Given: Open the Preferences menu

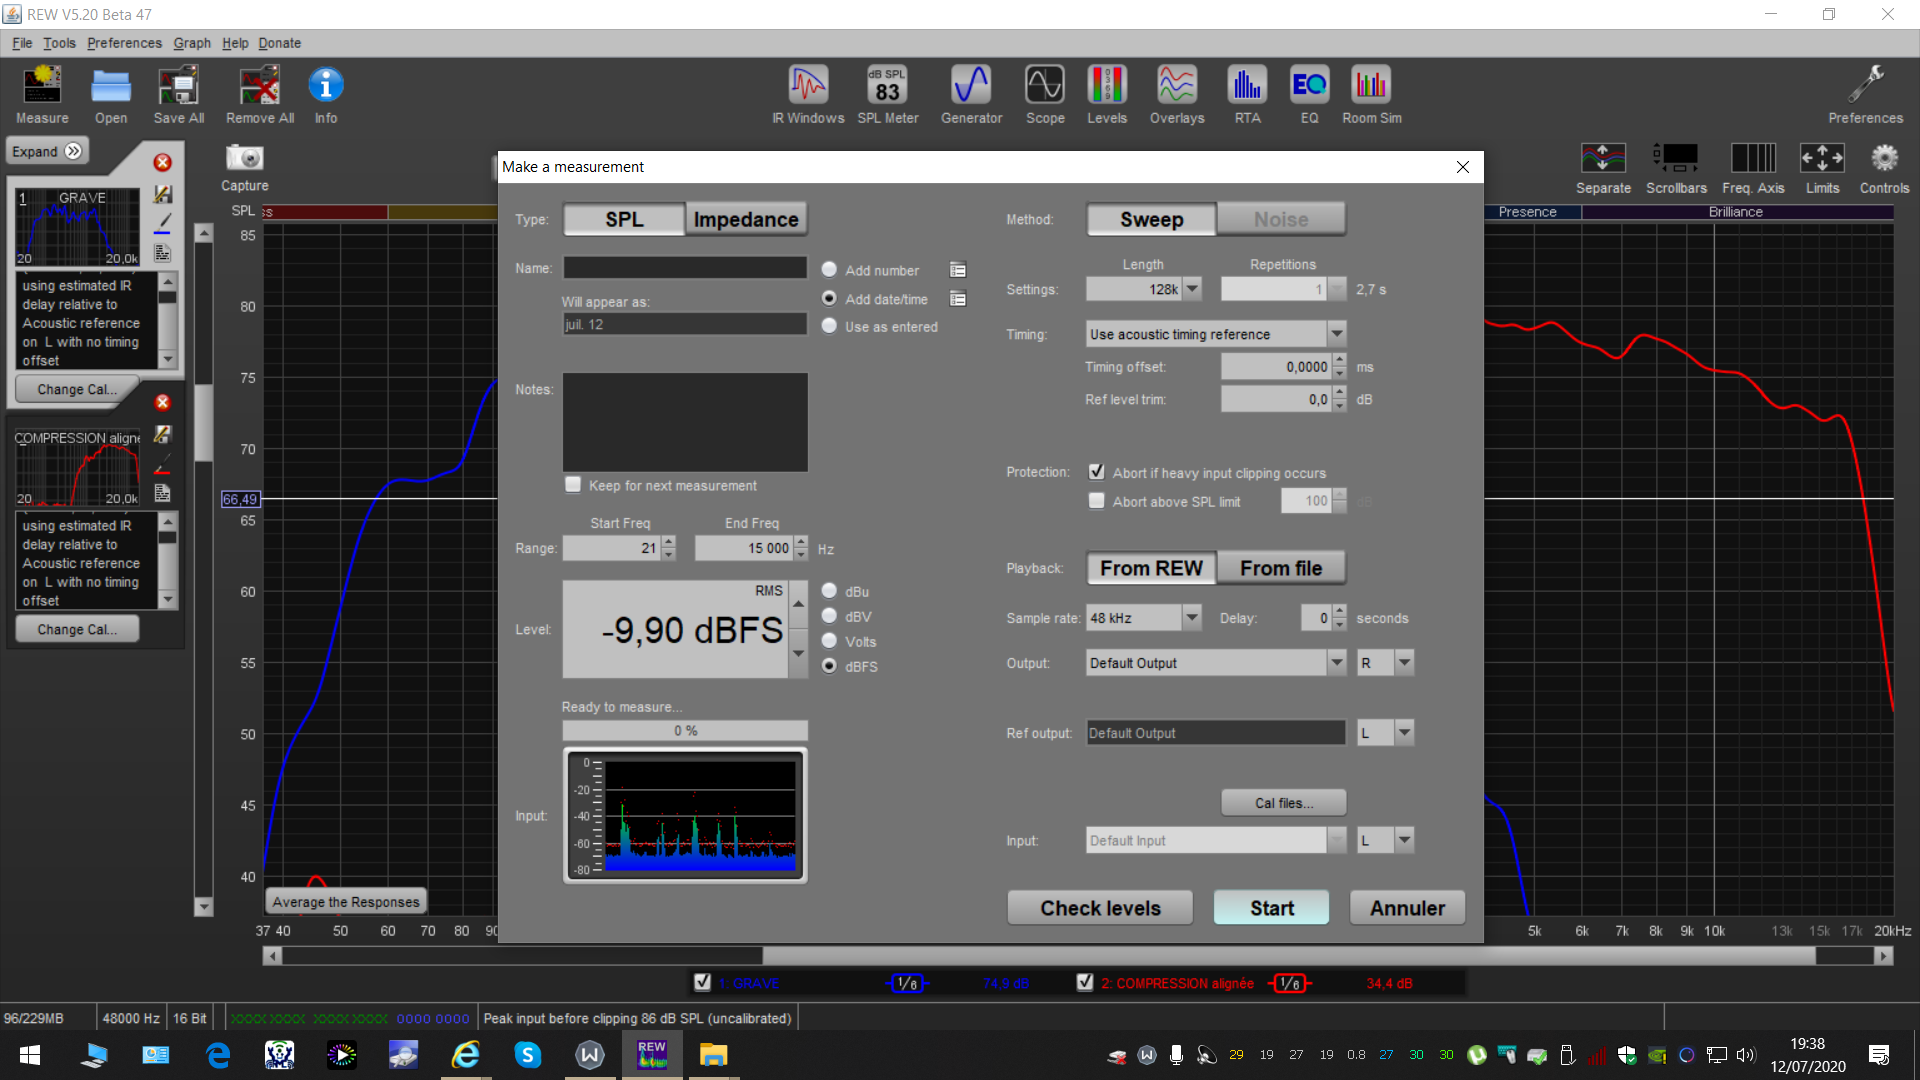Looking at the screenshot, I should pyautogui.click(x=124, y=43).
